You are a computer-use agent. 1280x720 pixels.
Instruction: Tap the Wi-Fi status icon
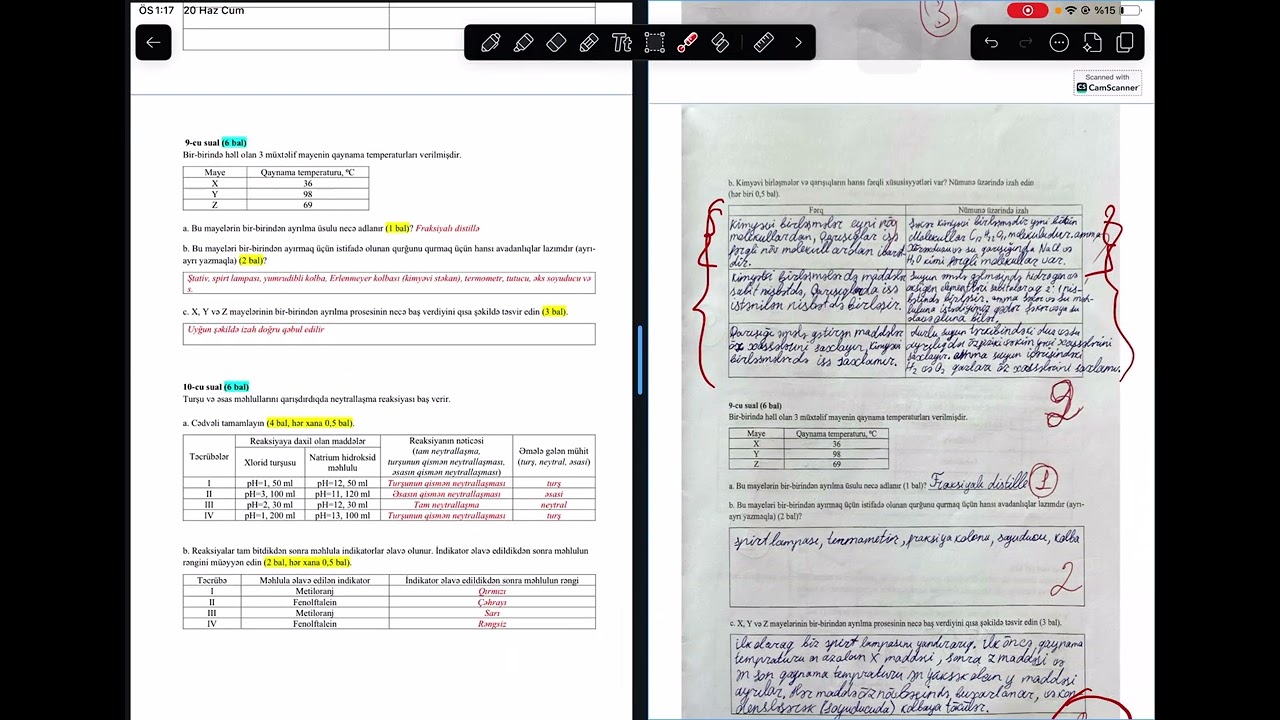coord(1071,10)
